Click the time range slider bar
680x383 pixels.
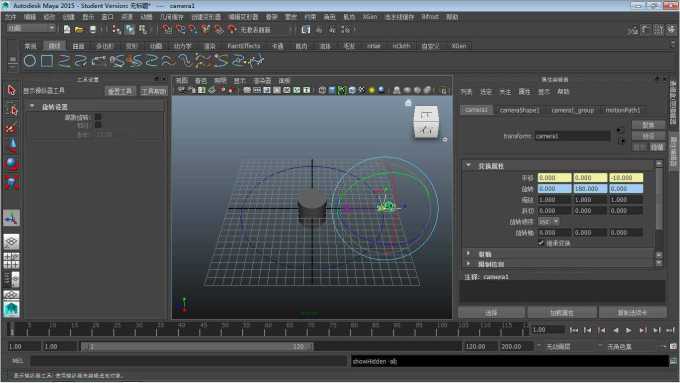pos(196,347)
